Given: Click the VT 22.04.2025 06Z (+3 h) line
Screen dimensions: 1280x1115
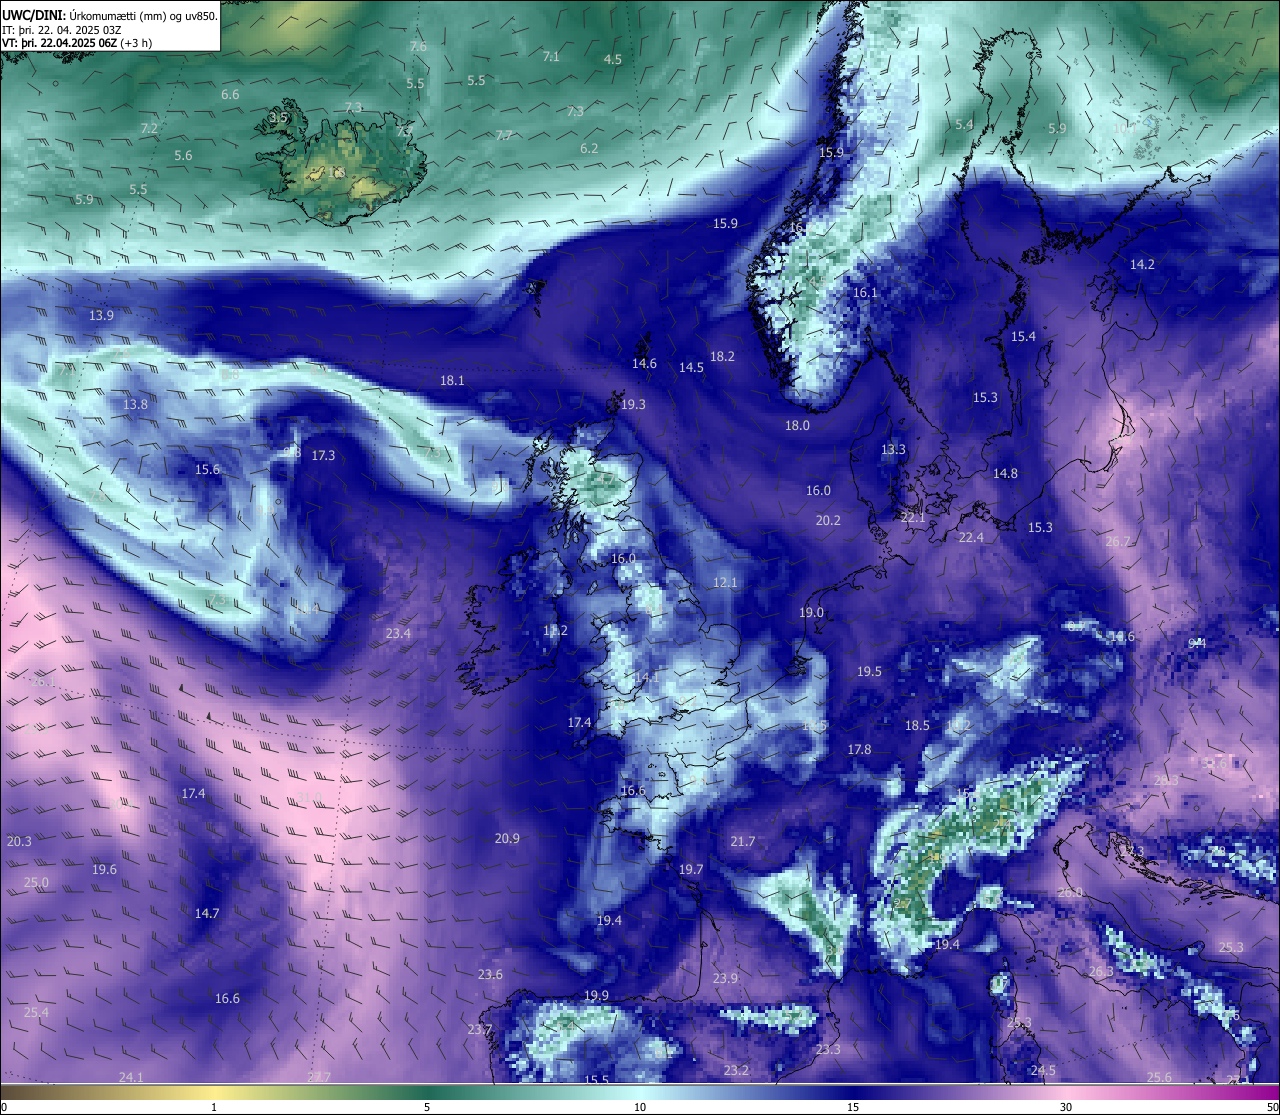Looking at the screenshot, I should (x=77, y=43).
